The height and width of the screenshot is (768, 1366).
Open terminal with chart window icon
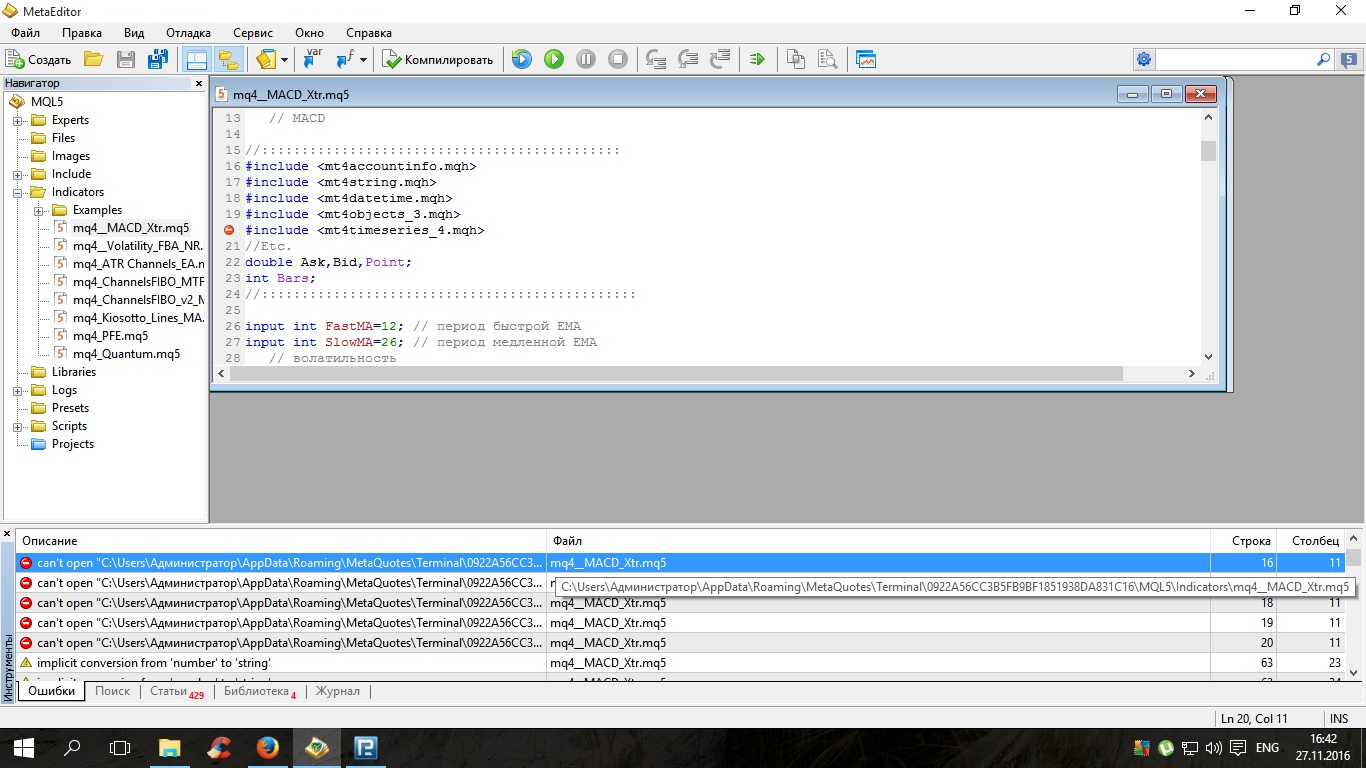[x=866, y=60]
